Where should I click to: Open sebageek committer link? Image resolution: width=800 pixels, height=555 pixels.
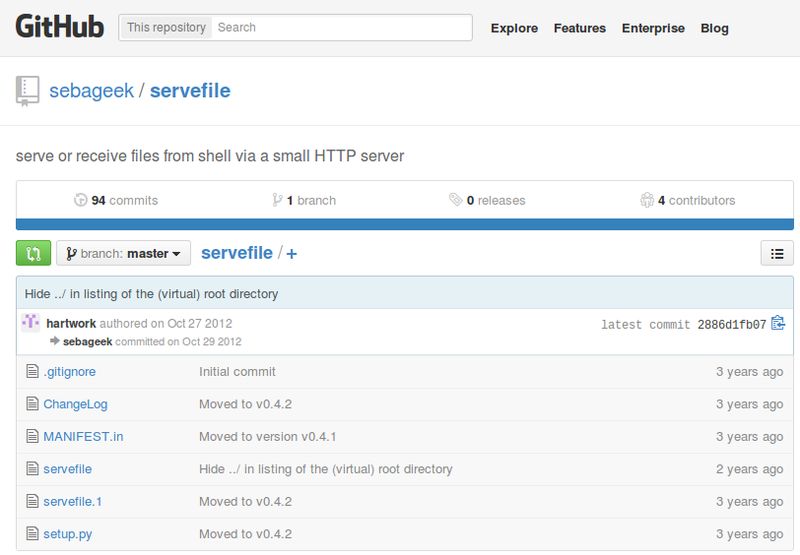[x=87, y=342]
